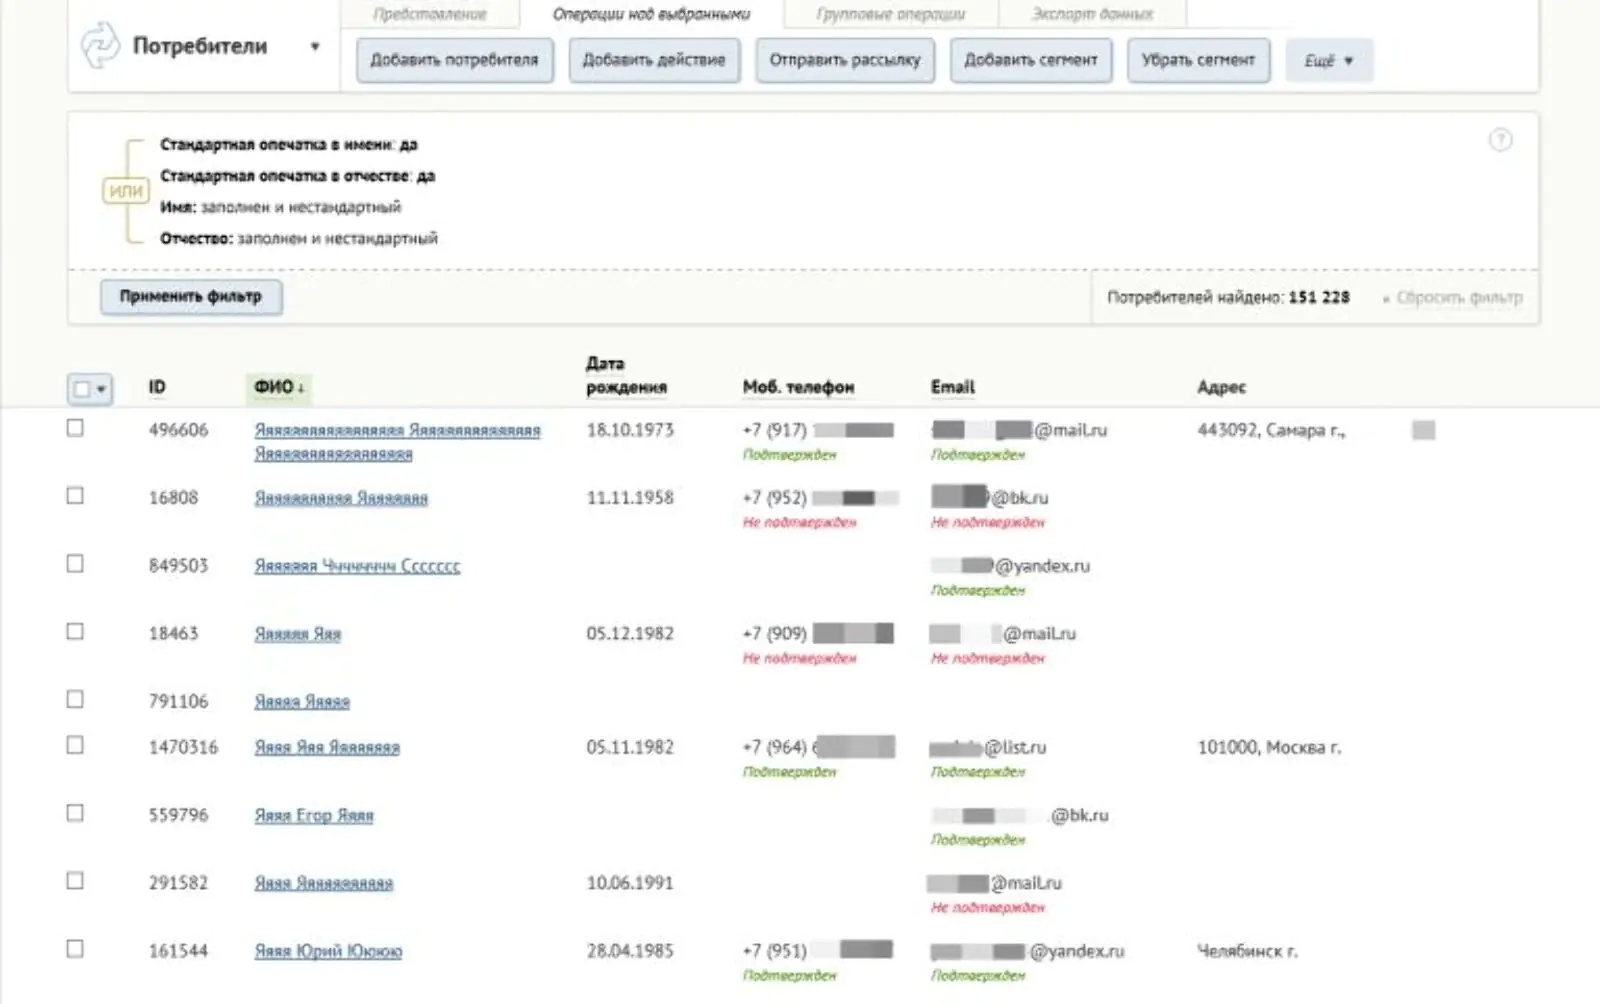Image resolution: width=1600 pixels, height=1004 pixels.
Task: Check the row with ID 496606
Action: pos(75,428)
